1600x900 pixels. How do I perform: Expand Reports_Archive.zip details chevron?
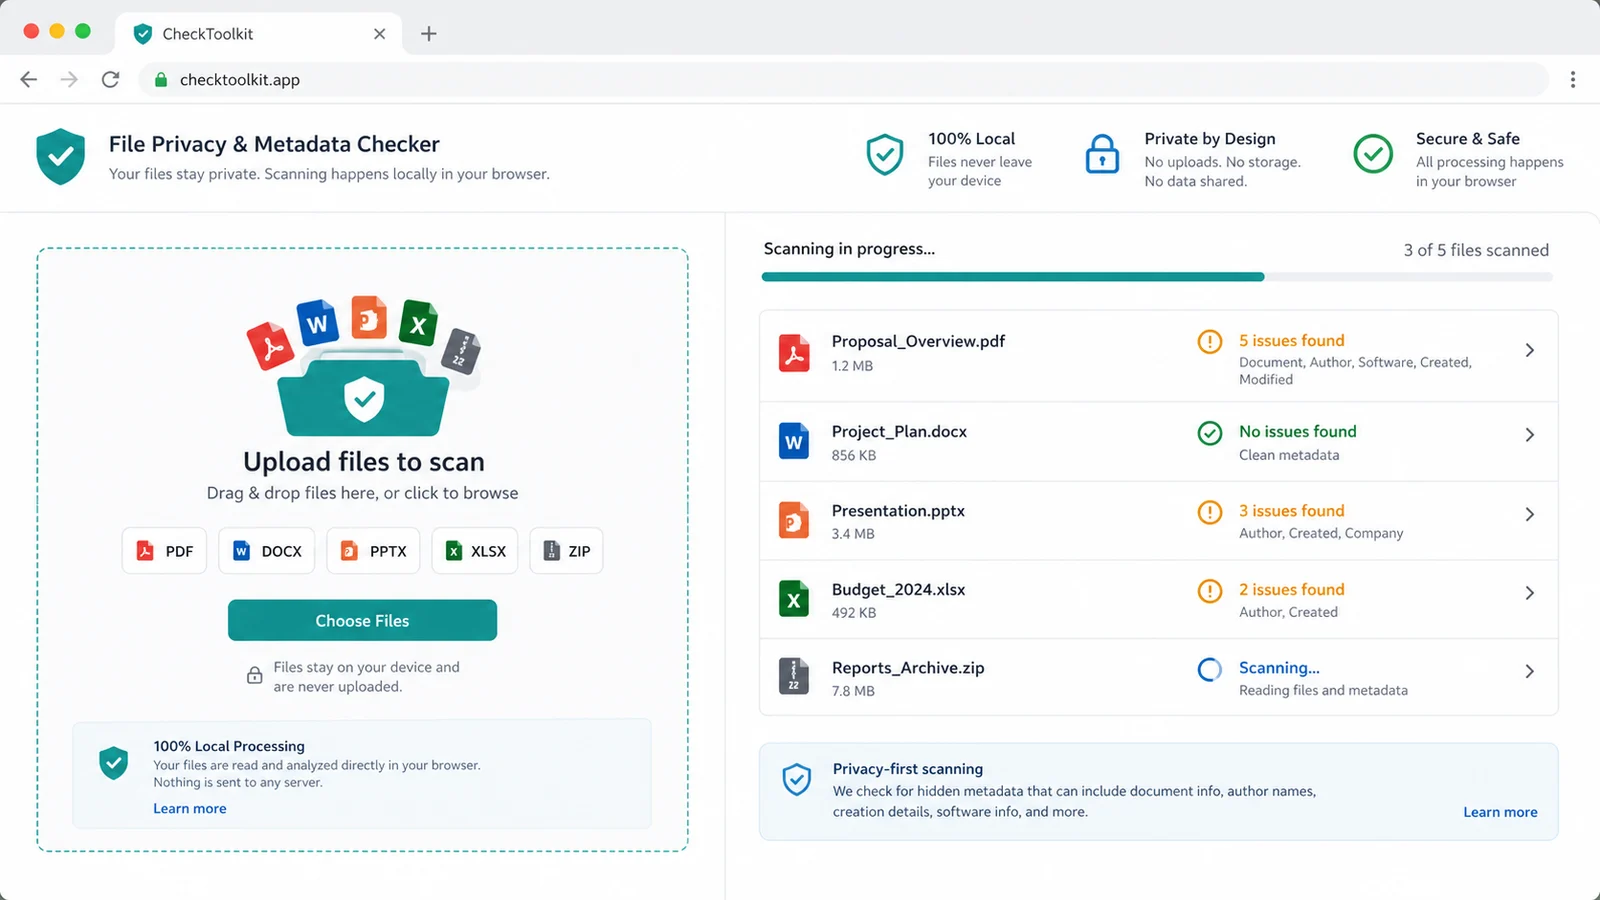tap(1530, 671)
